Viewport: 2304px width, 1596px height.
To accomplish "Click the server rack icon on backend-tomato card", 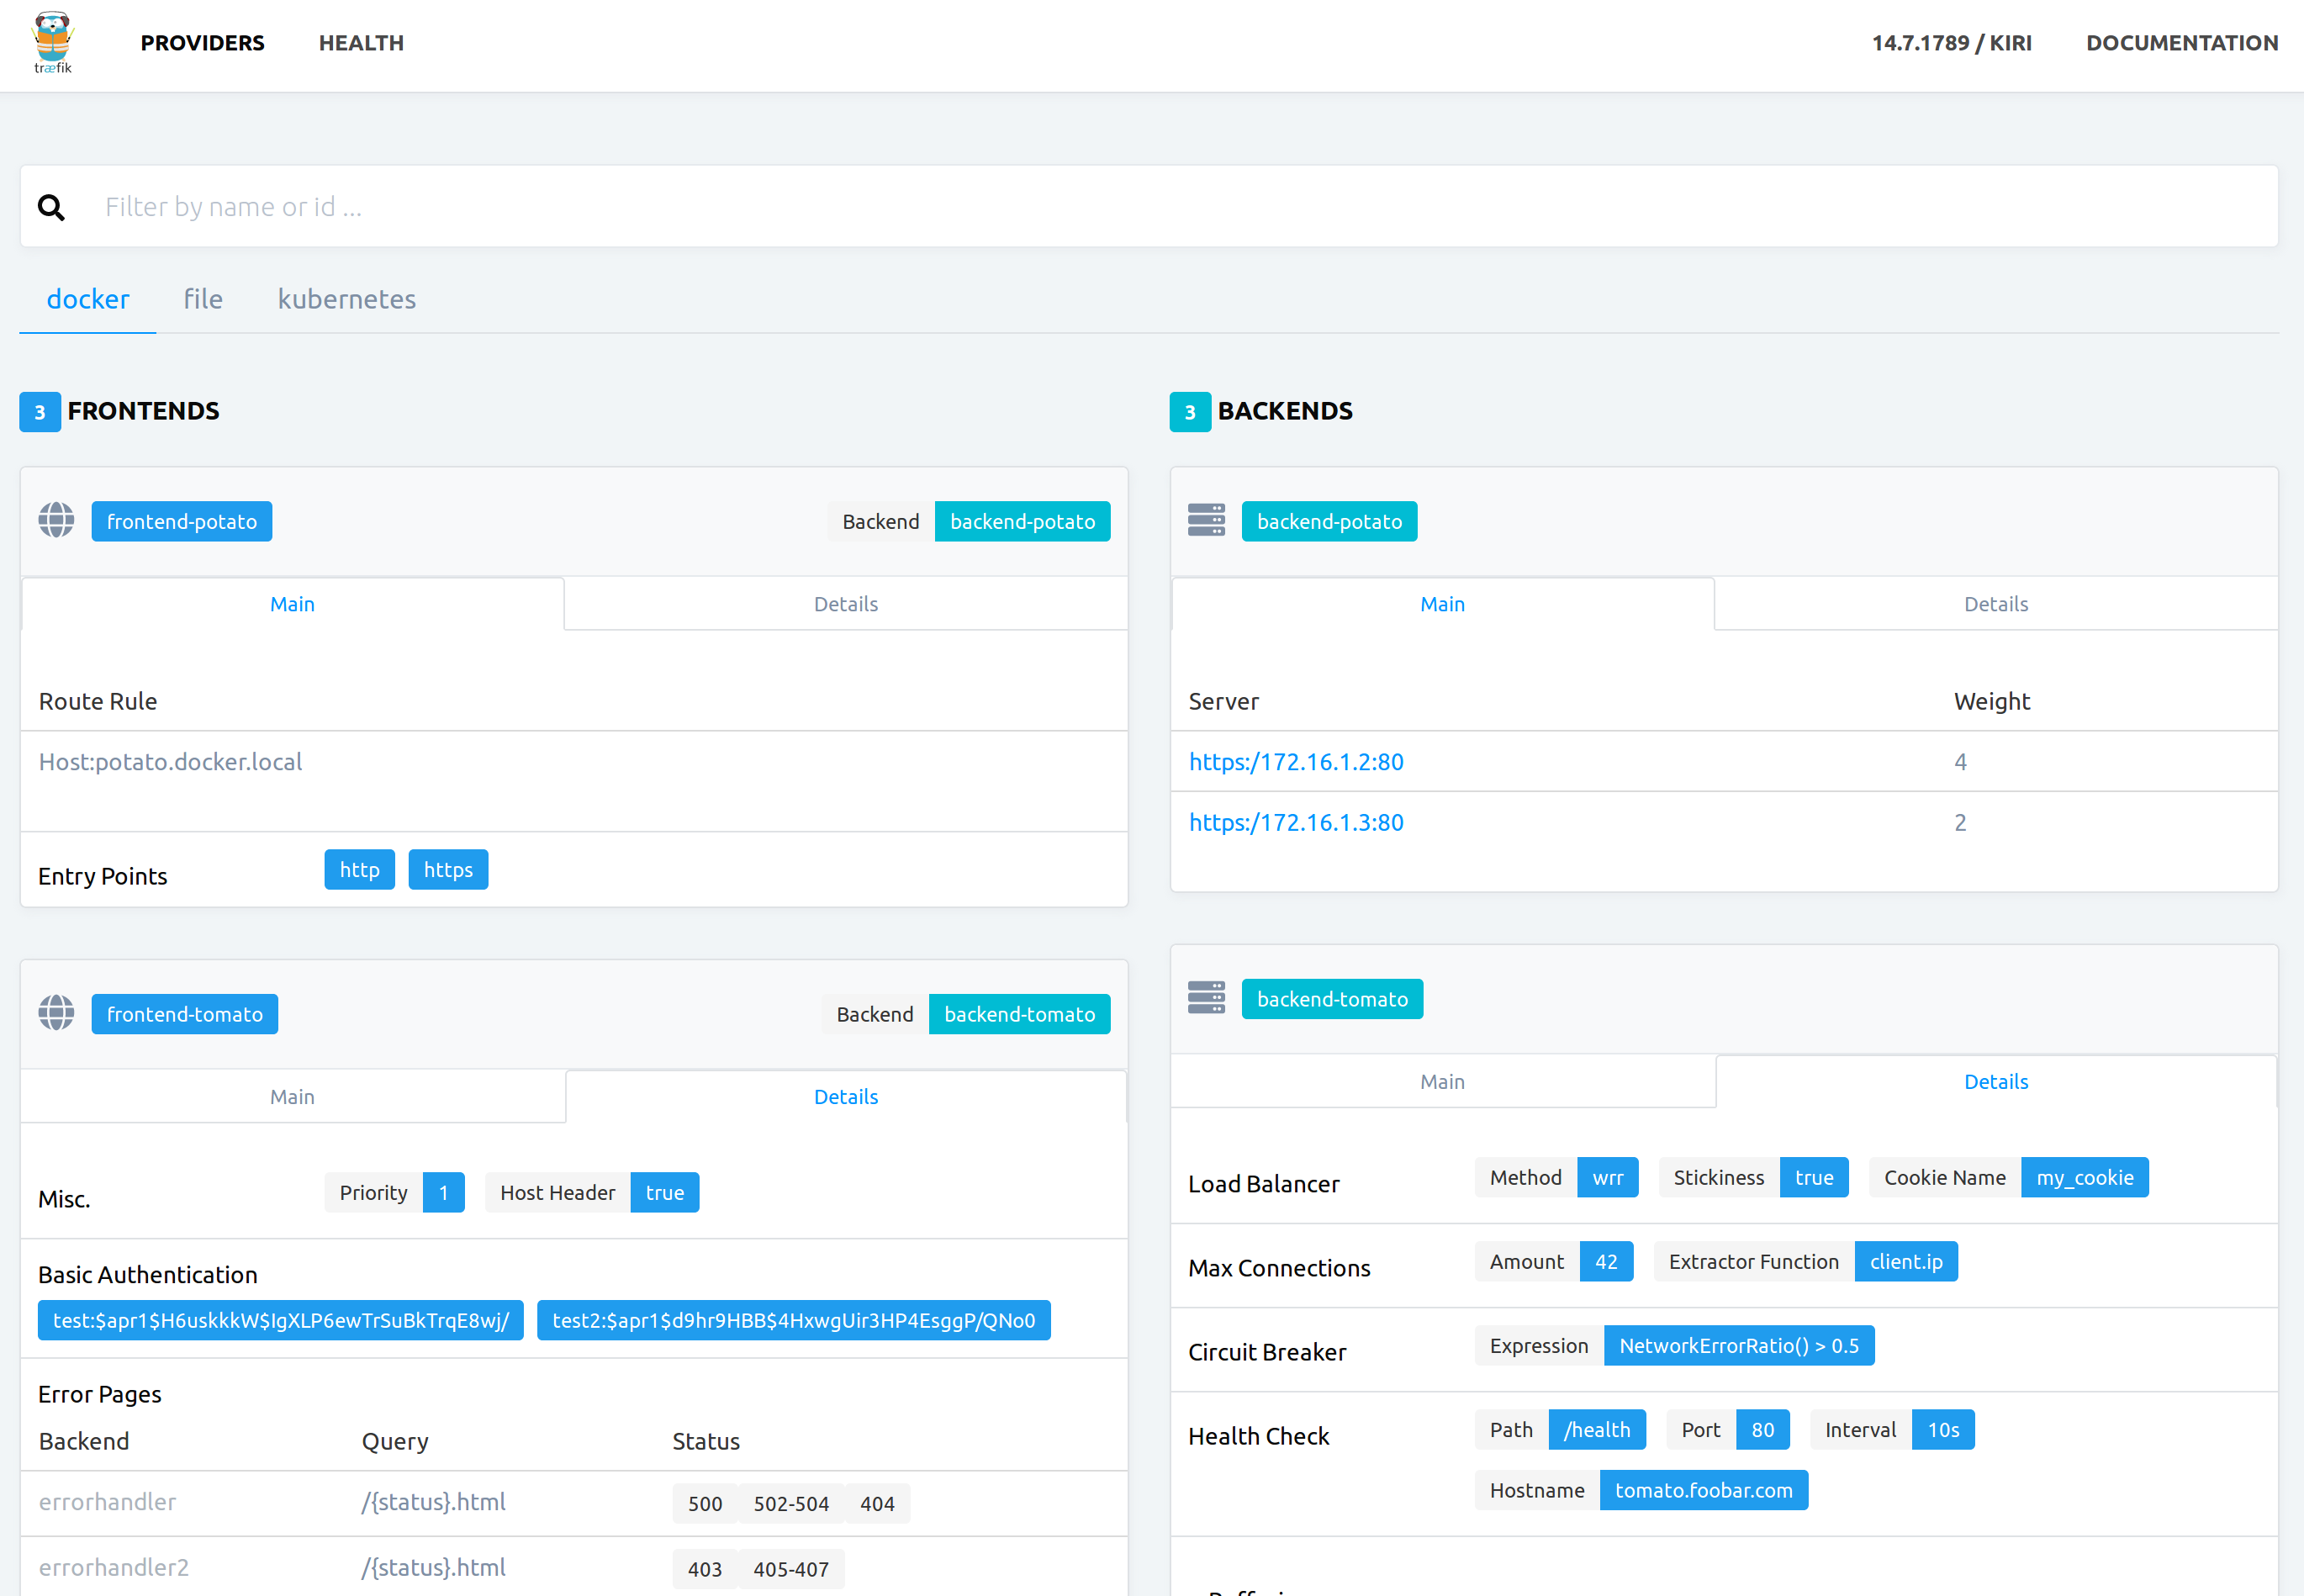I will (1207, 997).
